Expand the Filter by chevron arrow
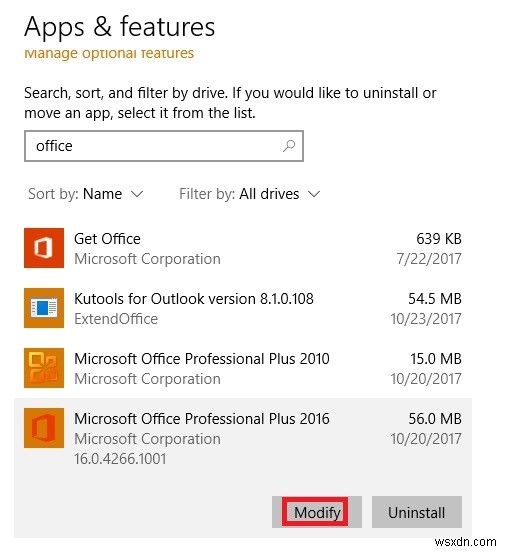 (x=314, y=194)
